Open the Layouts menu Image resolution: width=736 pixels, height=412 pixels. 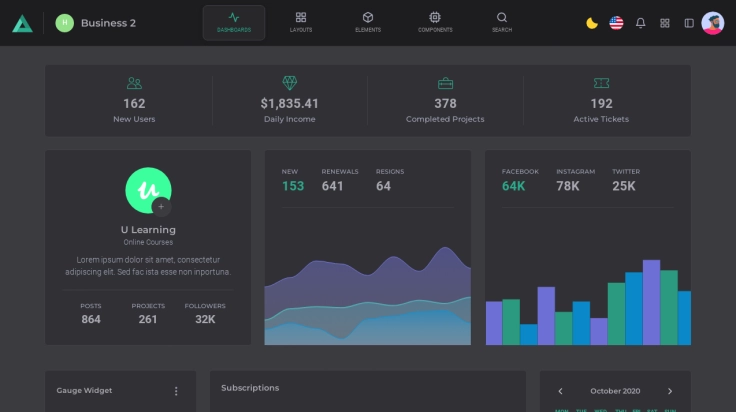pos(301,22)
